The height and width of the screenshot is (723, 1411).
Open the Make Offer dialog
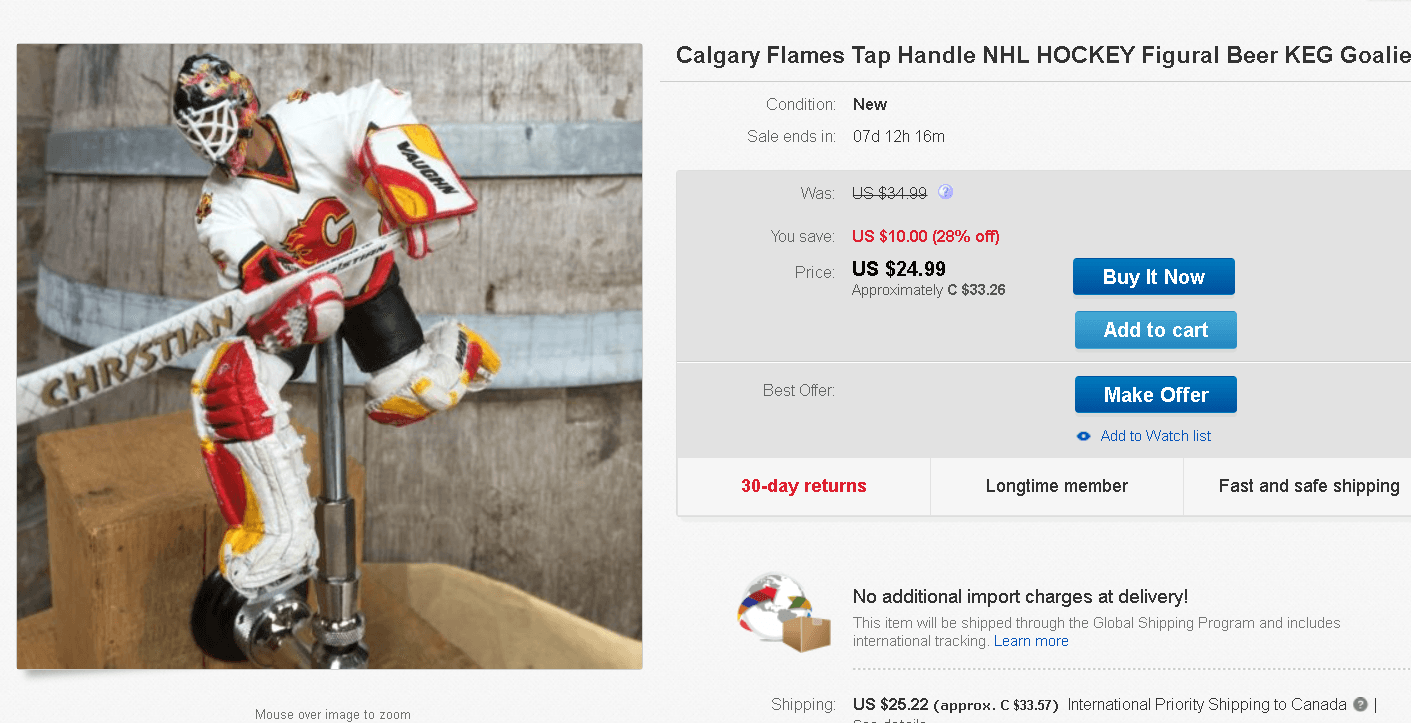pos(1155,395)
